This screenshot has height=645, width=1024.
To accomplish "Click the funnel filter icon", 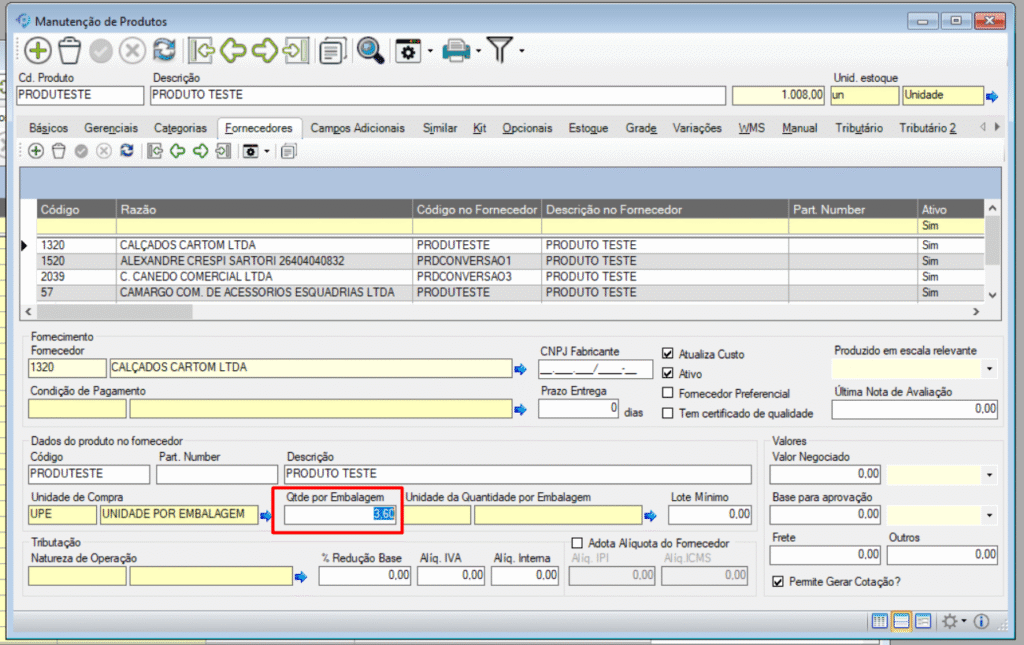I will point(500,51).
